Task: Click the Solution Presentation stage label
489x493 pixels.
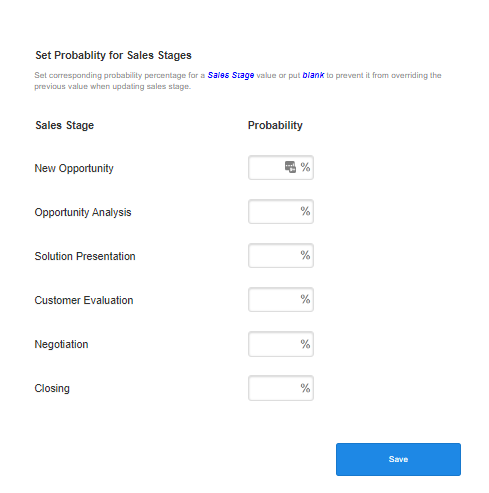Action: [85, 256]
